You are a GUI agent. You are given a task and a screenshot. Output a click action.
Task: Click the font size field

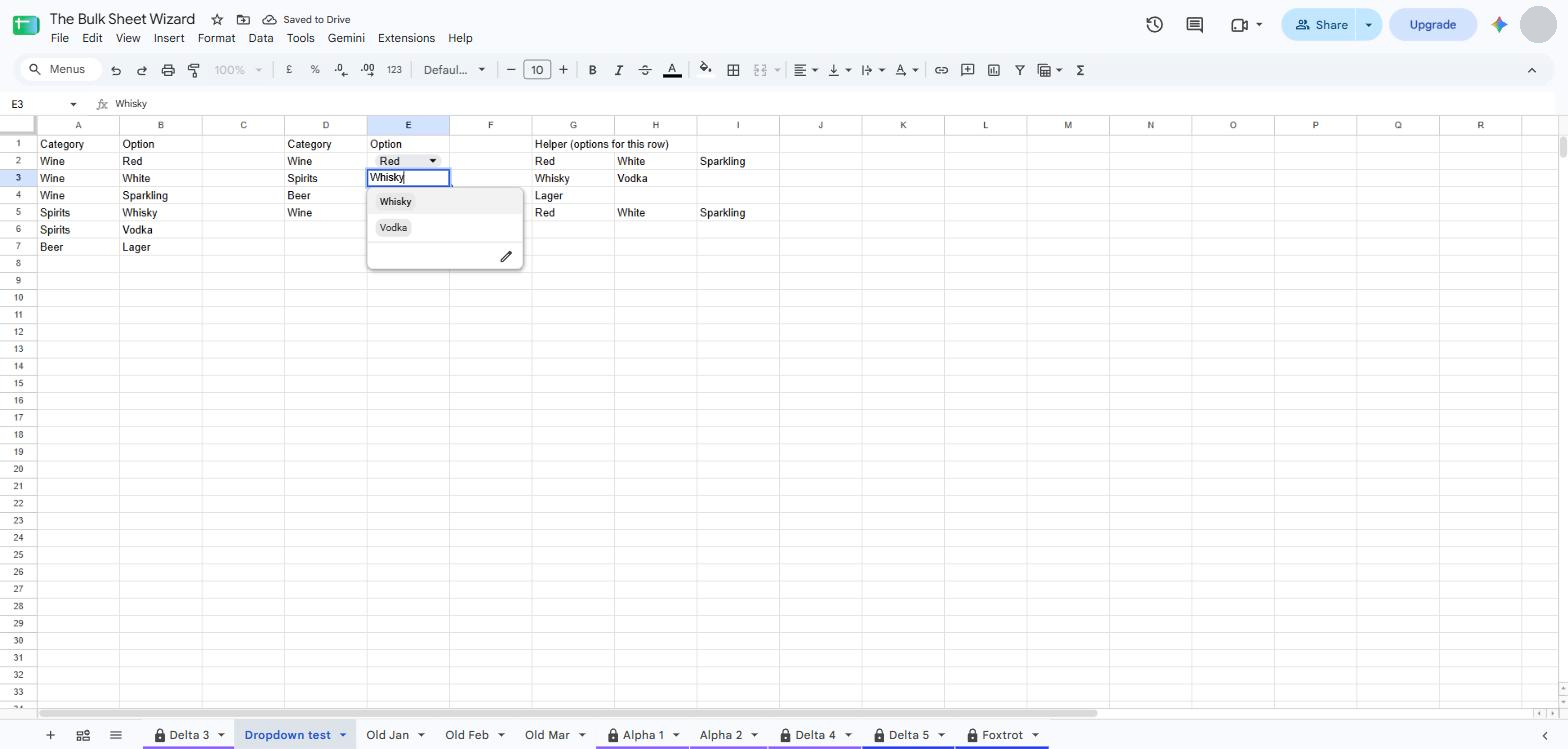point(537,70)
